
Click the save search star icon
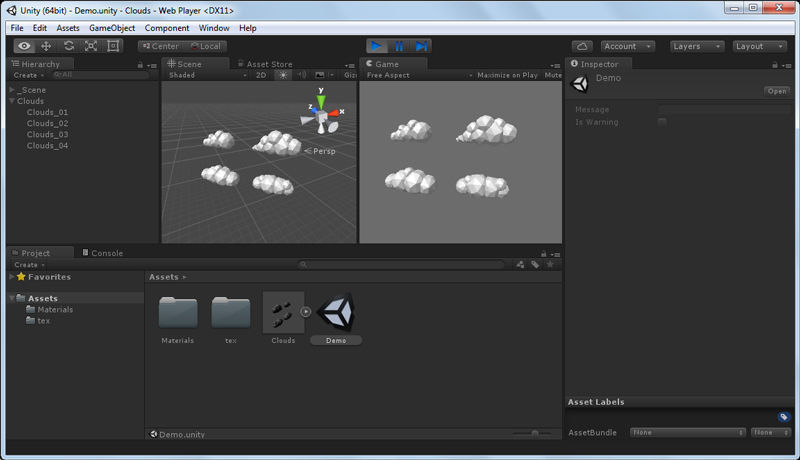(550, 265)
